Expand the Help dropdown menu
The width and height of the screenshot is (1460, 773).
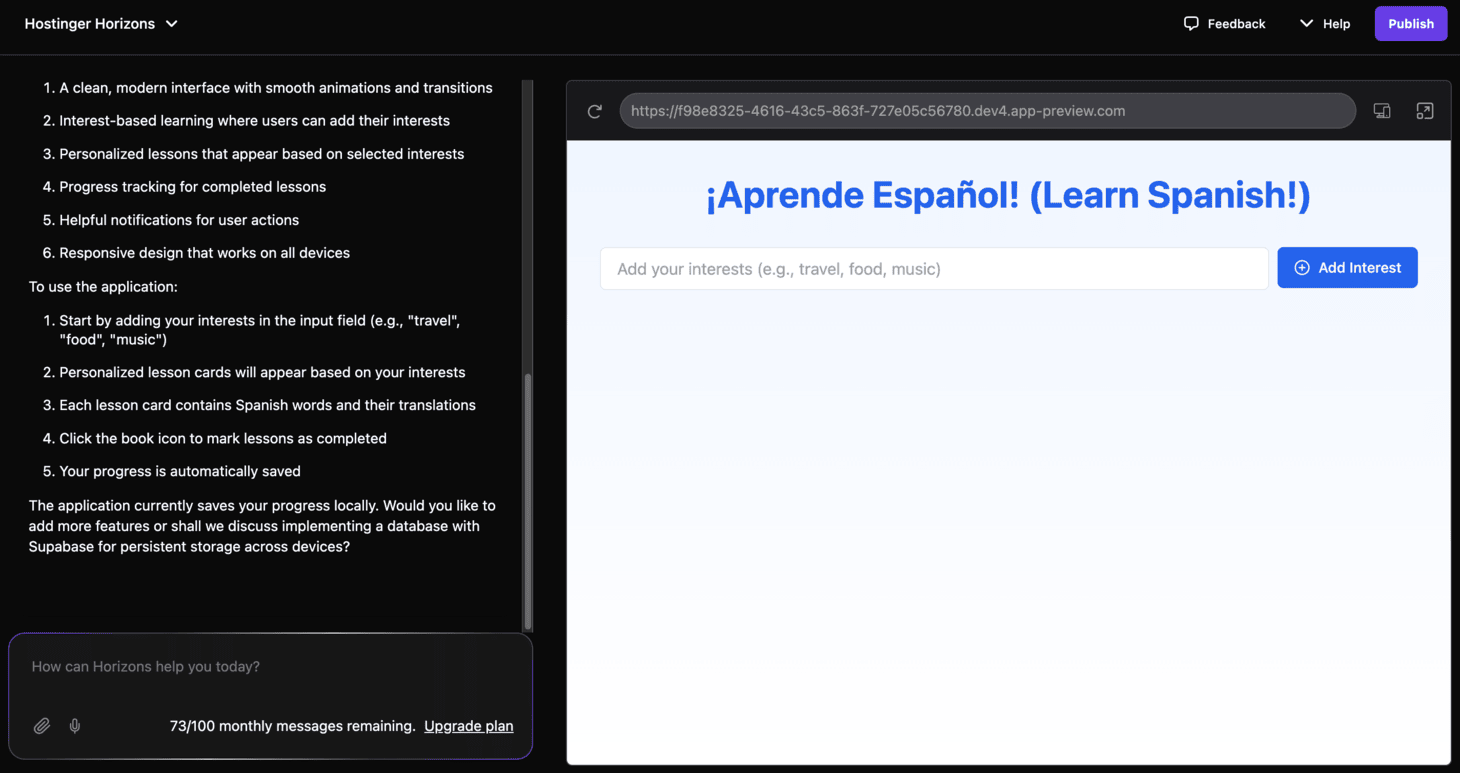1305,23
